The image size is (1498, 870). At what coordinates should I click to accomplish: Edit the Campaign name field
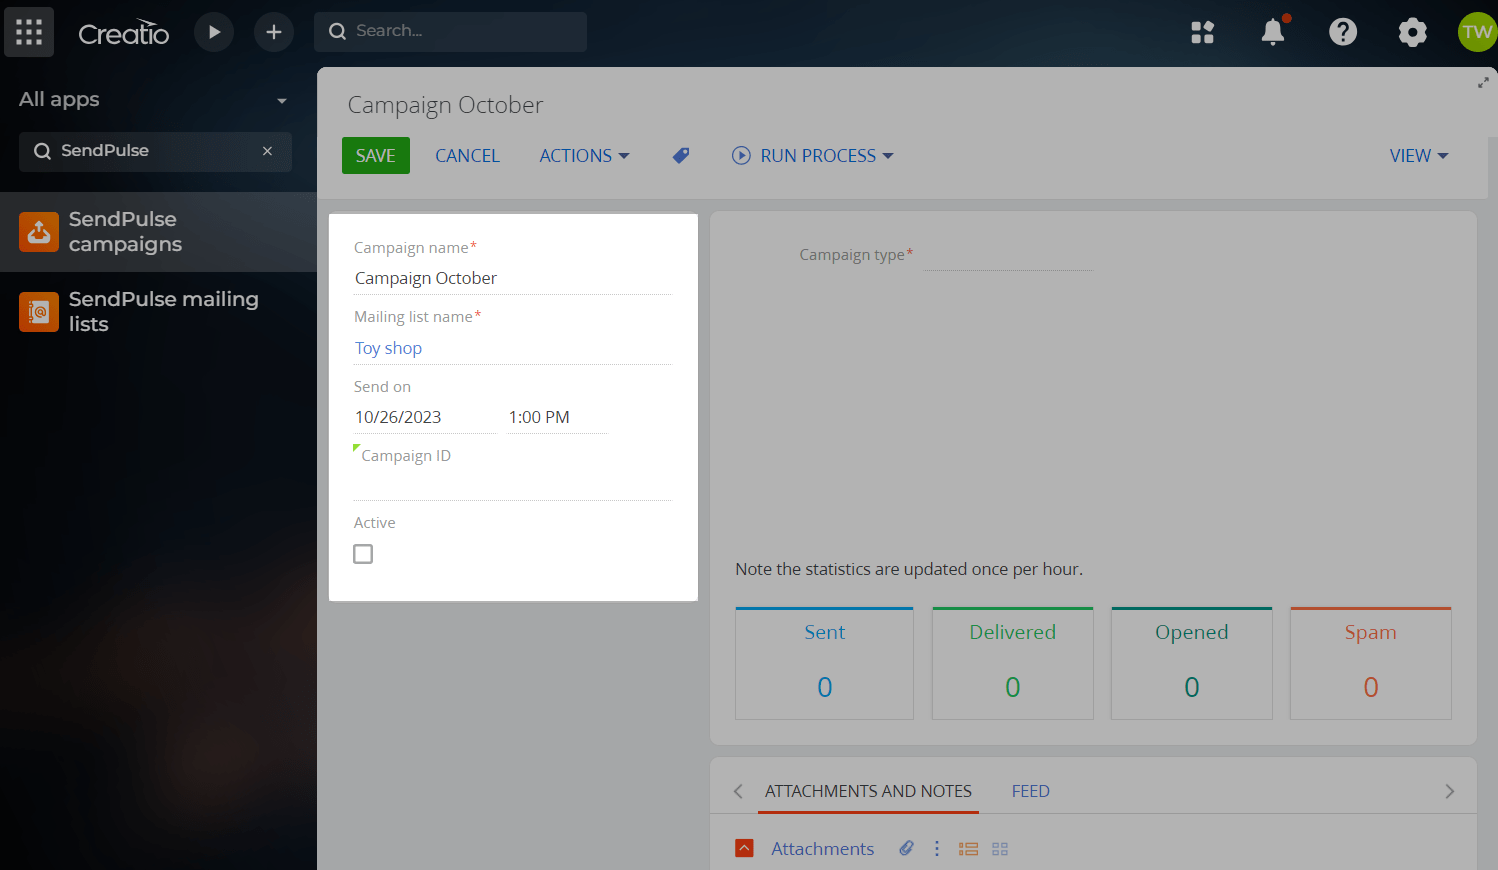click(512, 279)
